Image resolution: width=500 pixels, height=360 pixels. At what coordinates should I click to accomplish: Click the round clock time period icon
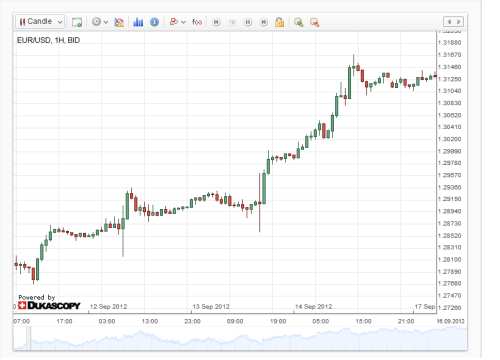point(96,22)
